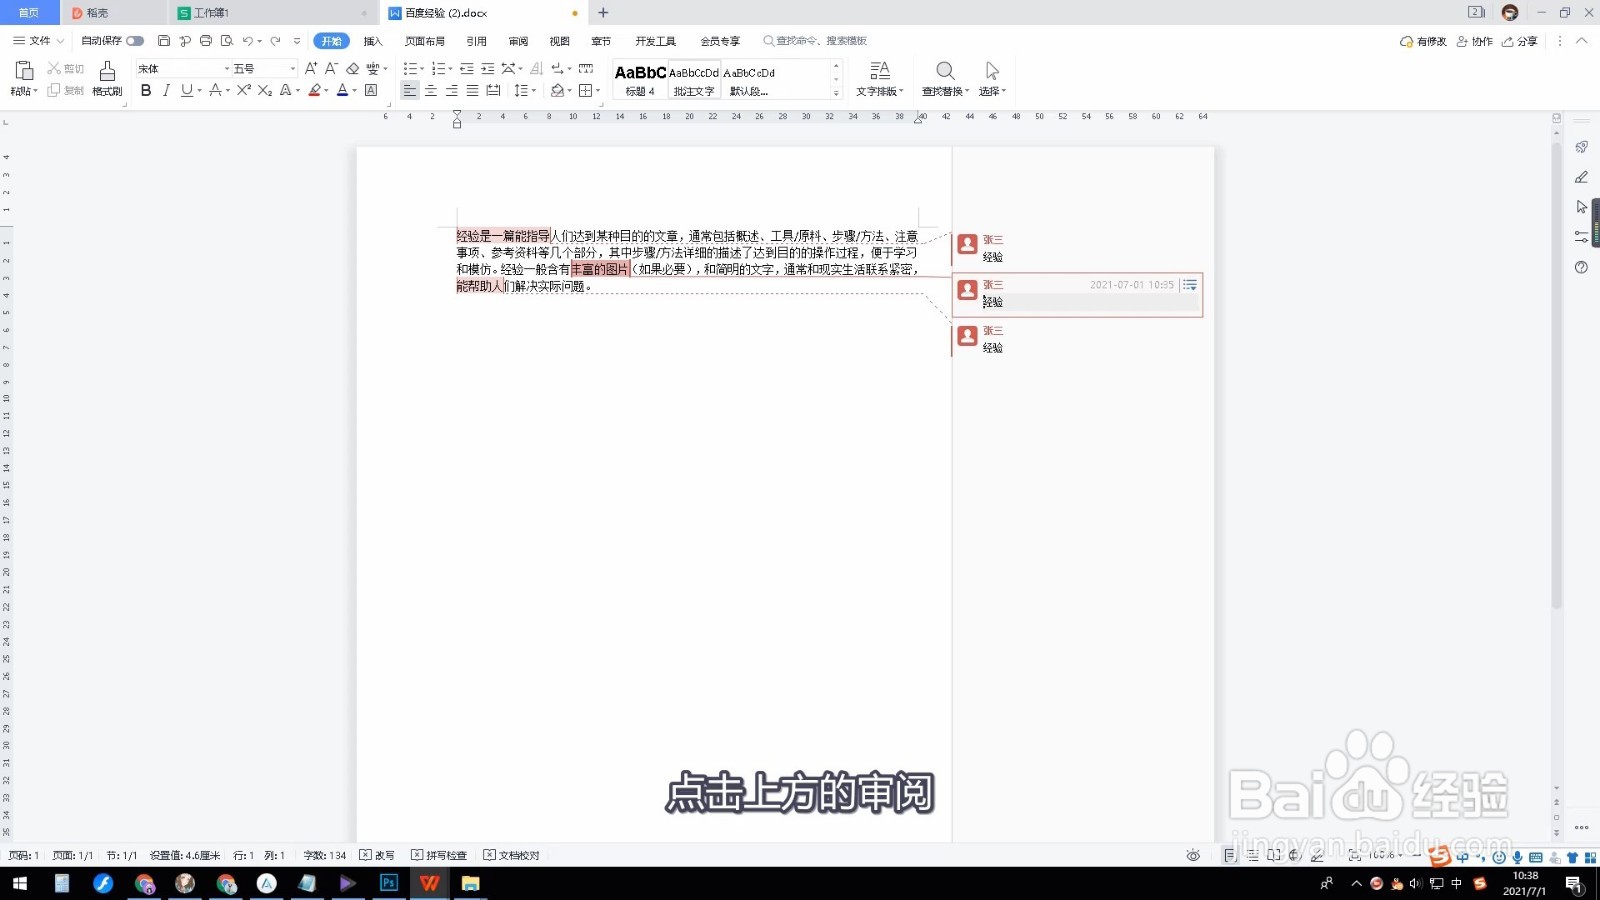Apply italic formatting

167,91
